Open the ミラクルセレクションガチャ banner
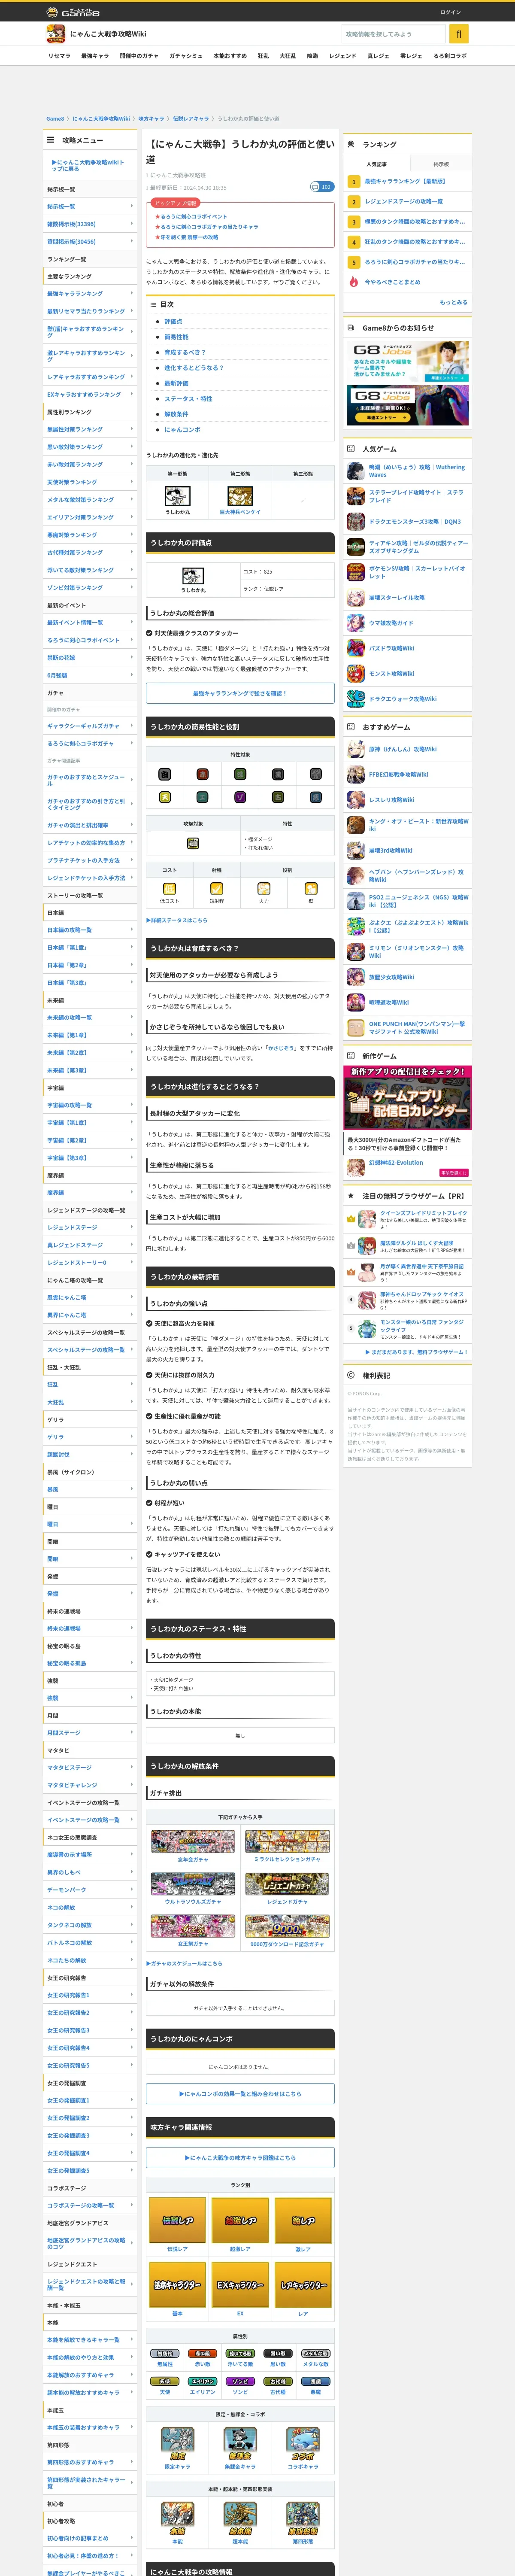515x2576 pixels. pyautogui.click(x=287, y=1841)
